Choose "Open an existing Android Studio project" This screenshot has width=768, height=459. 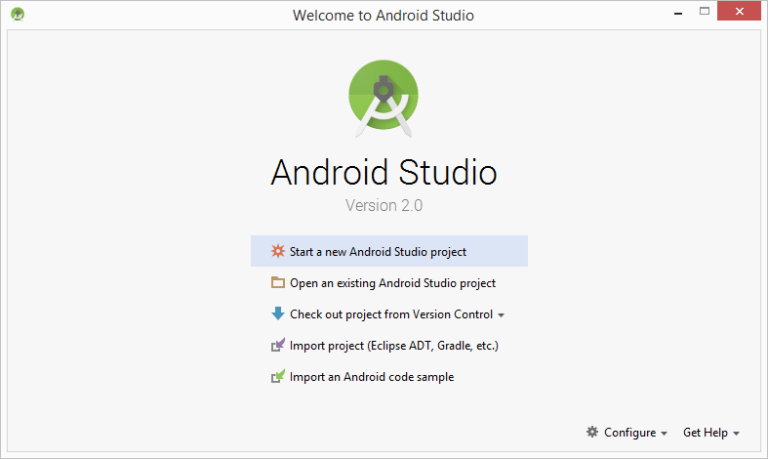(392, 283)
